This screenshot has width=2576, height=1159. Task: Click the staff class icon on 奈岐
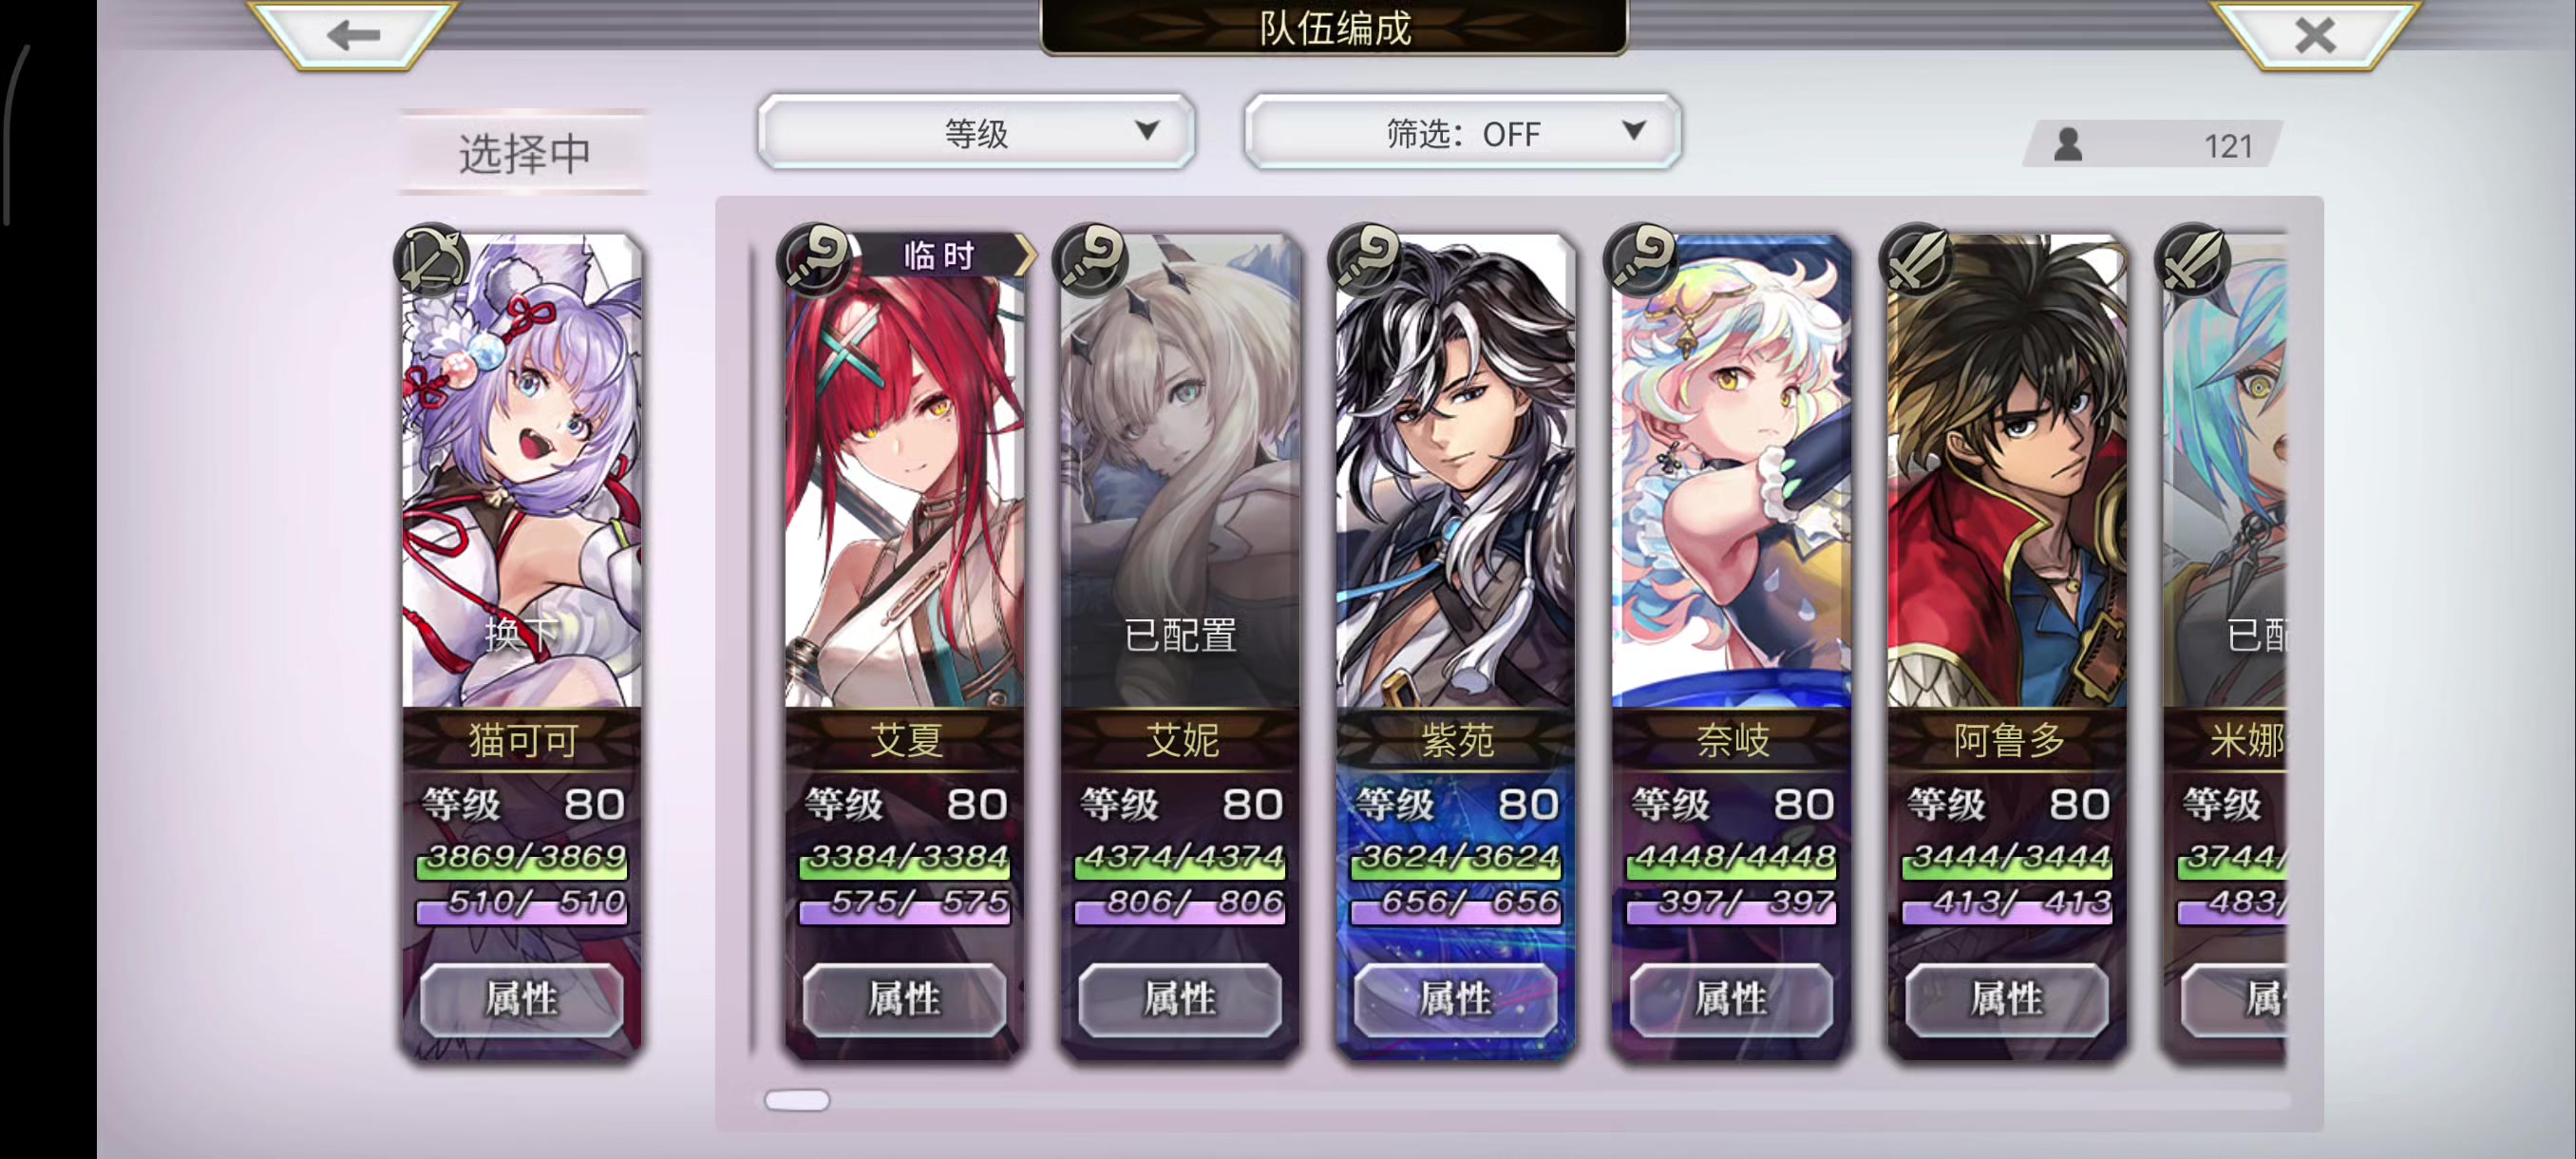point(1642,260)
